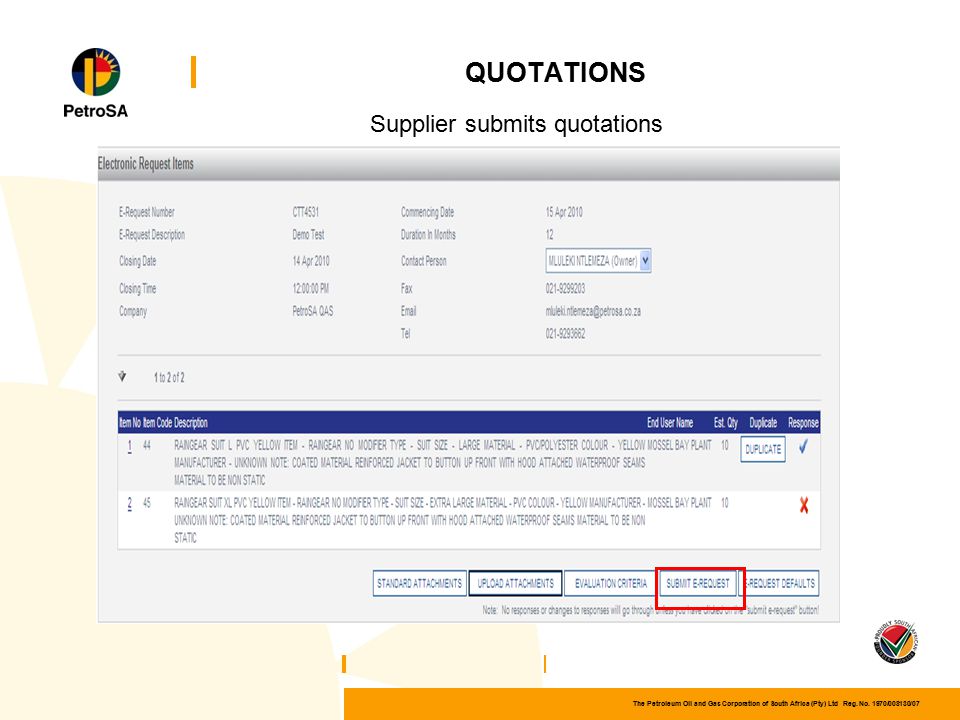Click the PetroSA logo
Screen dimensions: 960x720
[x=96, y=83]
